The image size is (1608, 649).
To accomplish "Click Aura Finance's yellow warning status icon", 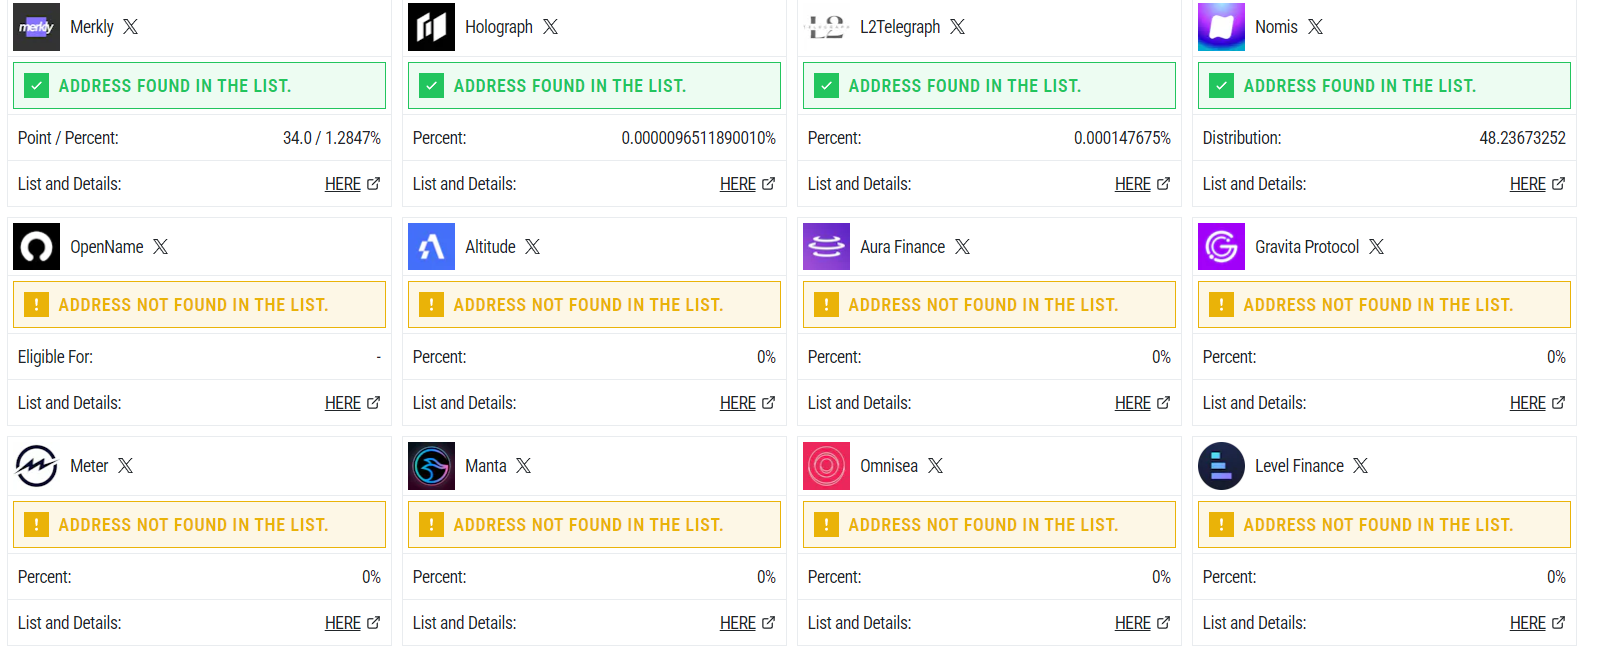I will coord(826,305).
